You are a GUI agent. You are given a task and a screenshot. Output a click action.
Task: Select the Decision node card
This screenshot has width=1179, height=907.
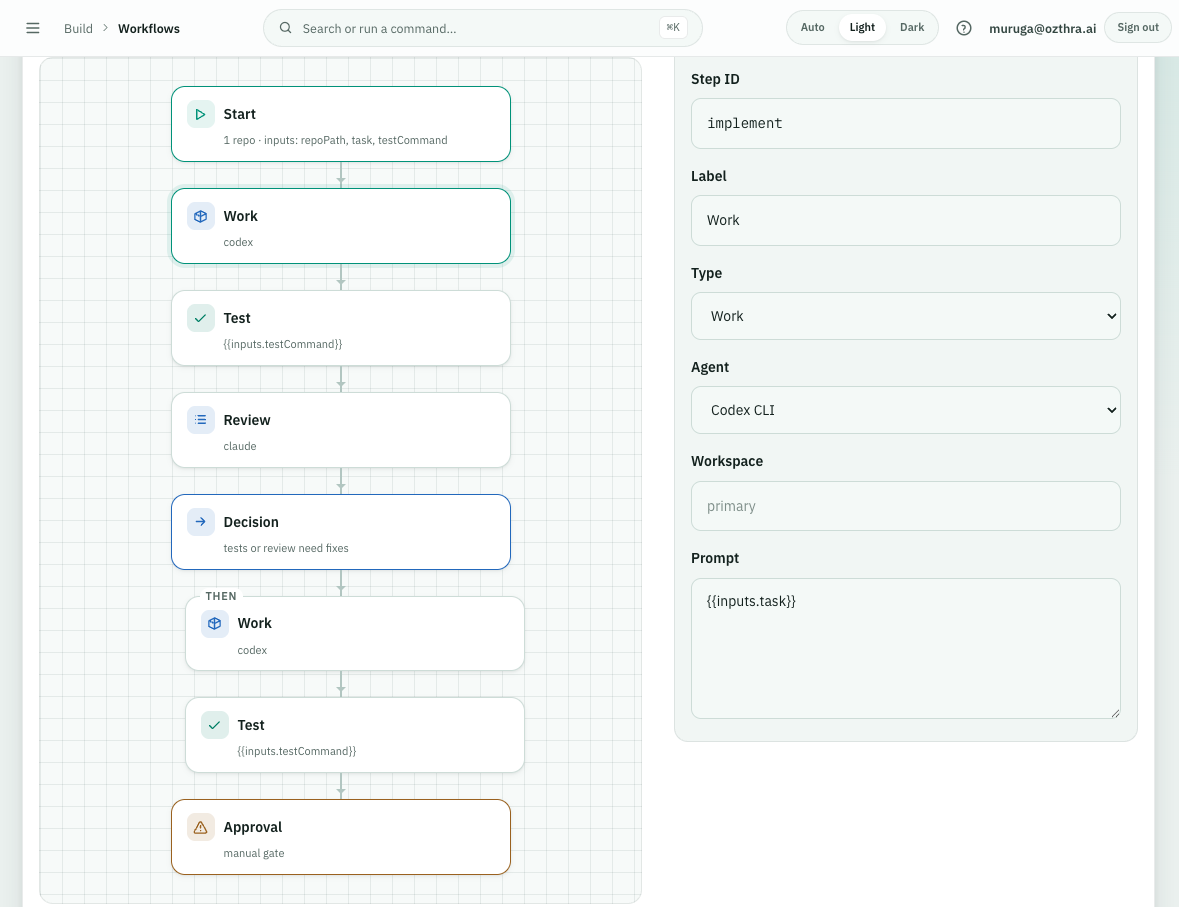tap(341, 532)
